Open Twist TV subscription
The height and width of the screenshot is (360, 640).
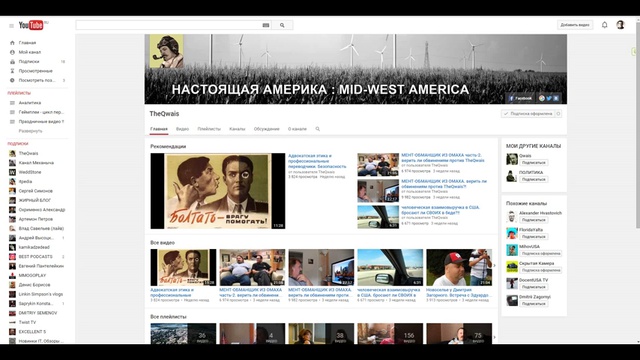pyautogui.click(x=27, y=322)
